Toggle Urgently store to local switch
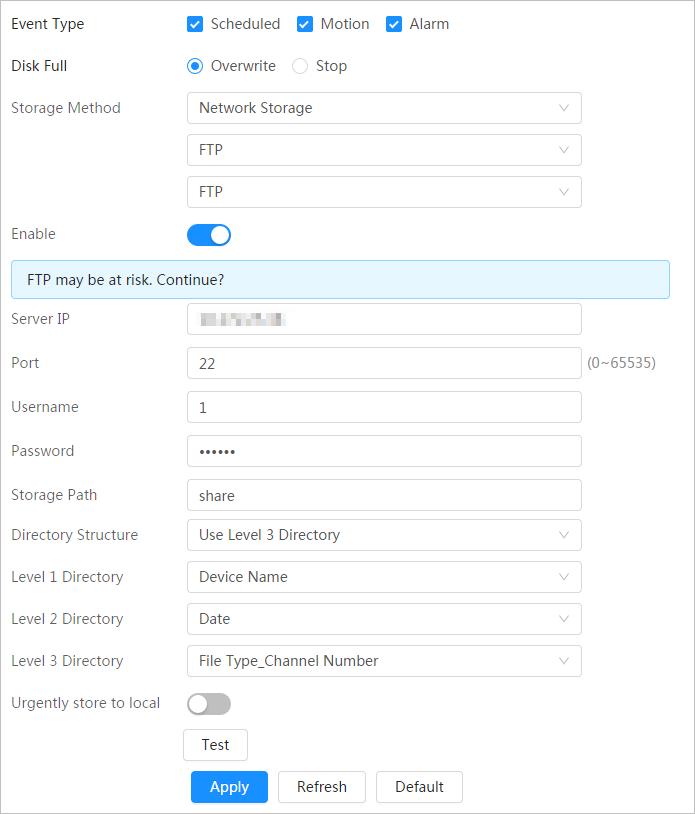Viewport: 695px width, 814px height. (209, 704)
